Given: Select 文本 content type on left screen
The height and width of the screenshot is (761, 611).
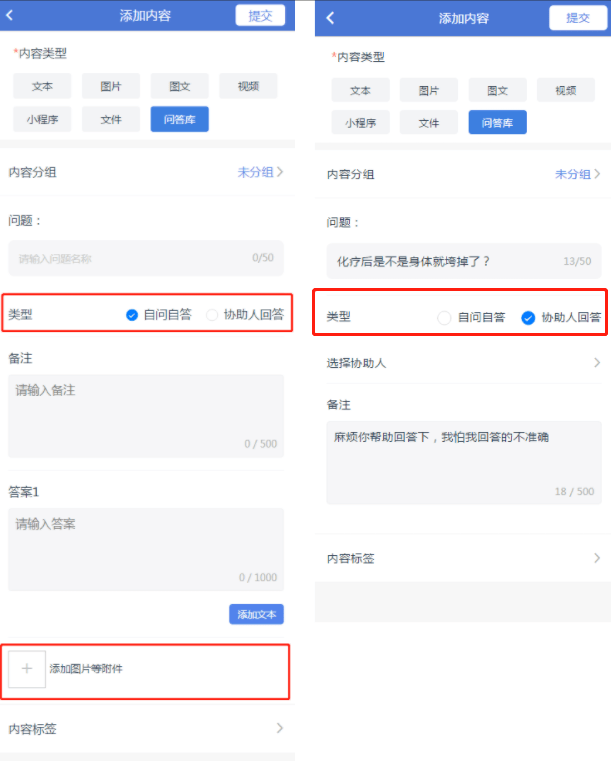Looking at the screenshot, I should pos(42,86).
